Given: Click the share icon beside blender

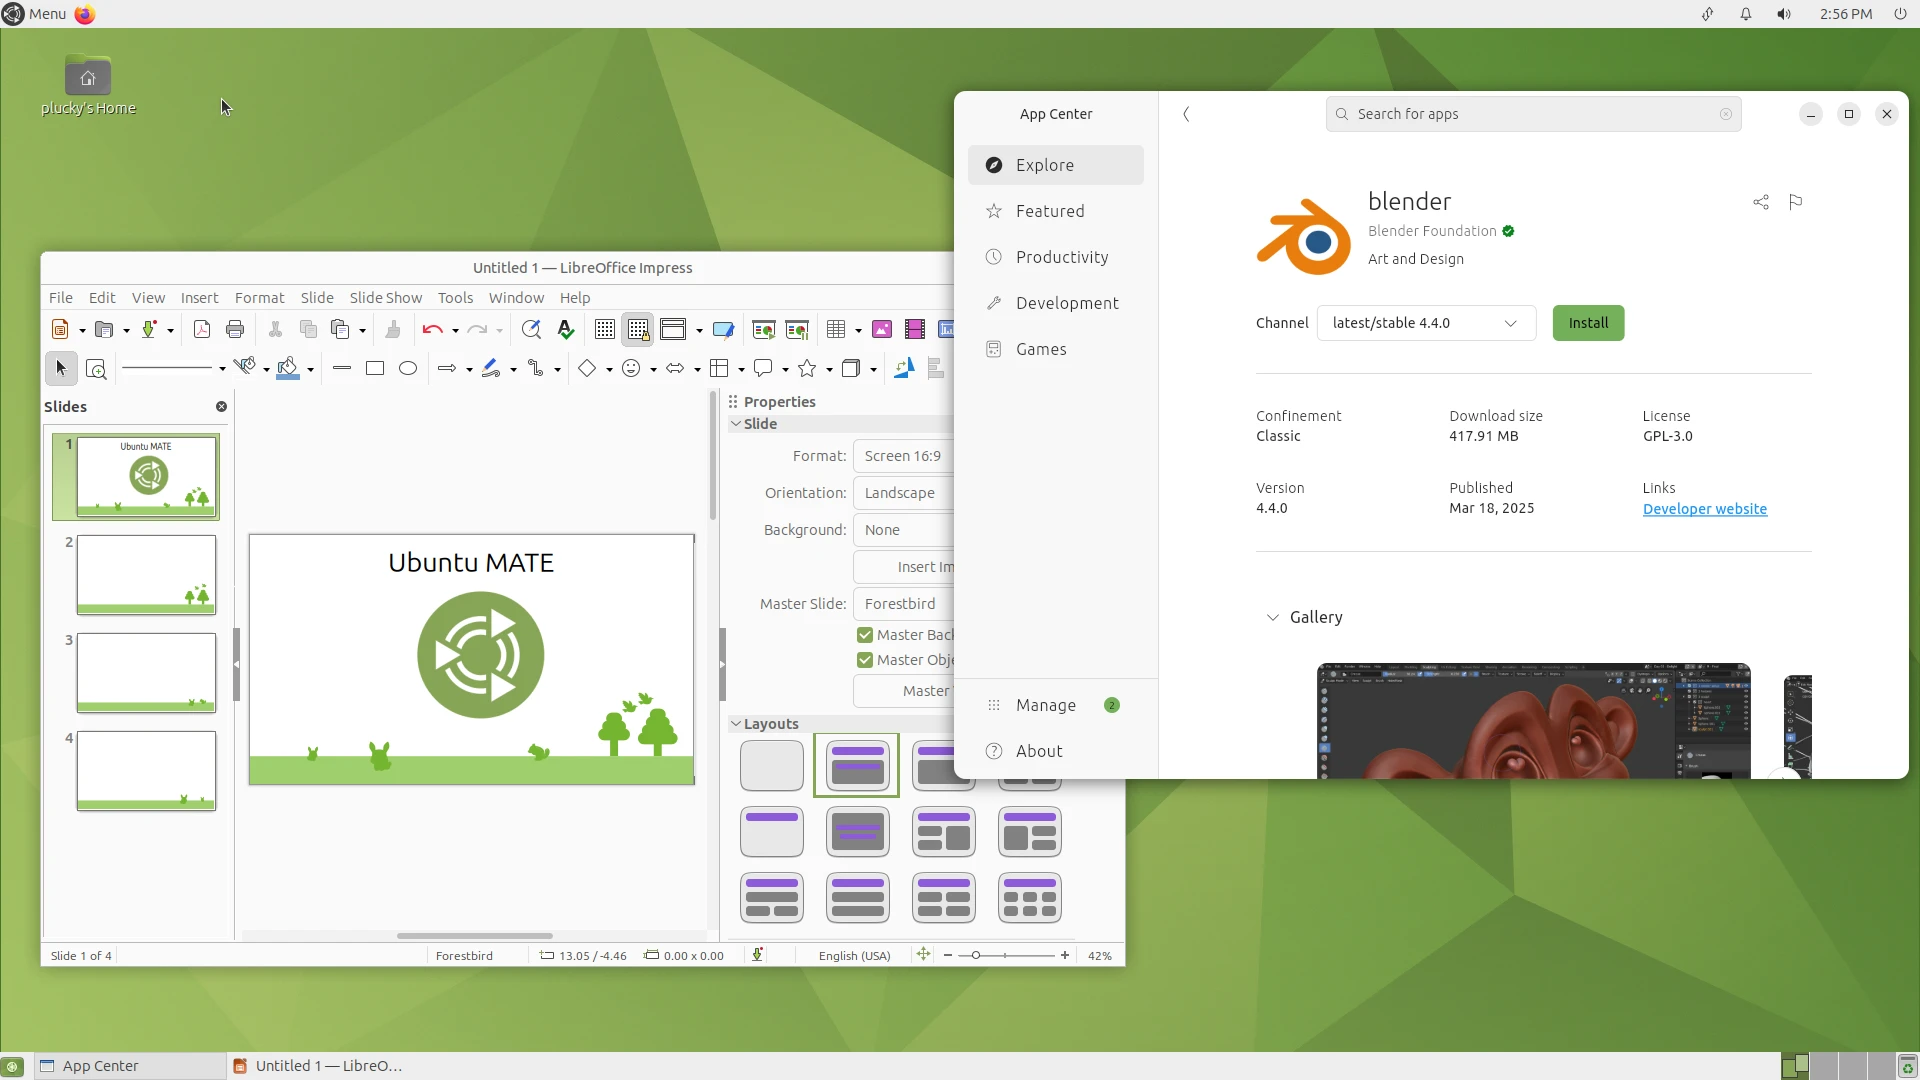Looking at the screenshot, I should click(1761, 202).
